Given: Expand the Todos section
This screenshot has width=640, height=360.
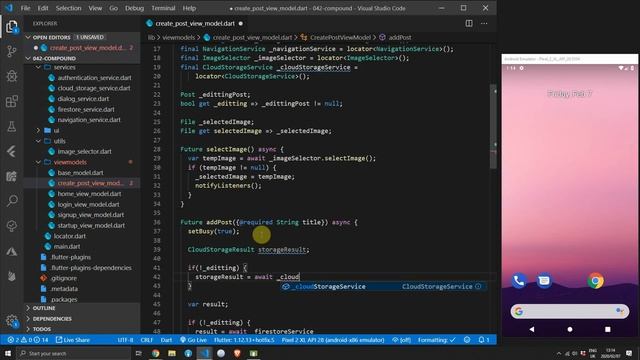Looking at the screenshot, I should (42, 329).
